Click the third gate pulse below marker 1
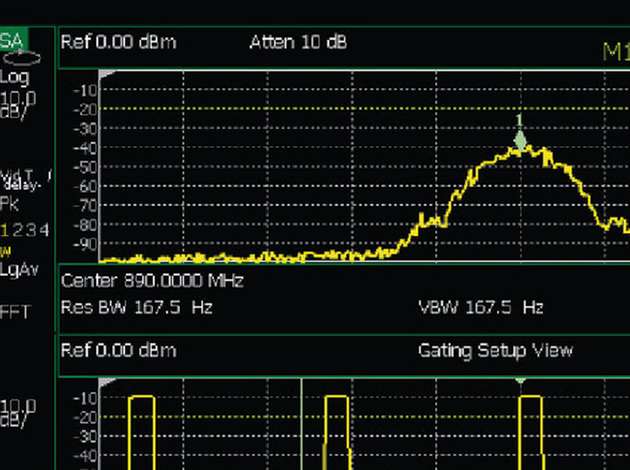The image size is (630, 470). click(531, 432)
